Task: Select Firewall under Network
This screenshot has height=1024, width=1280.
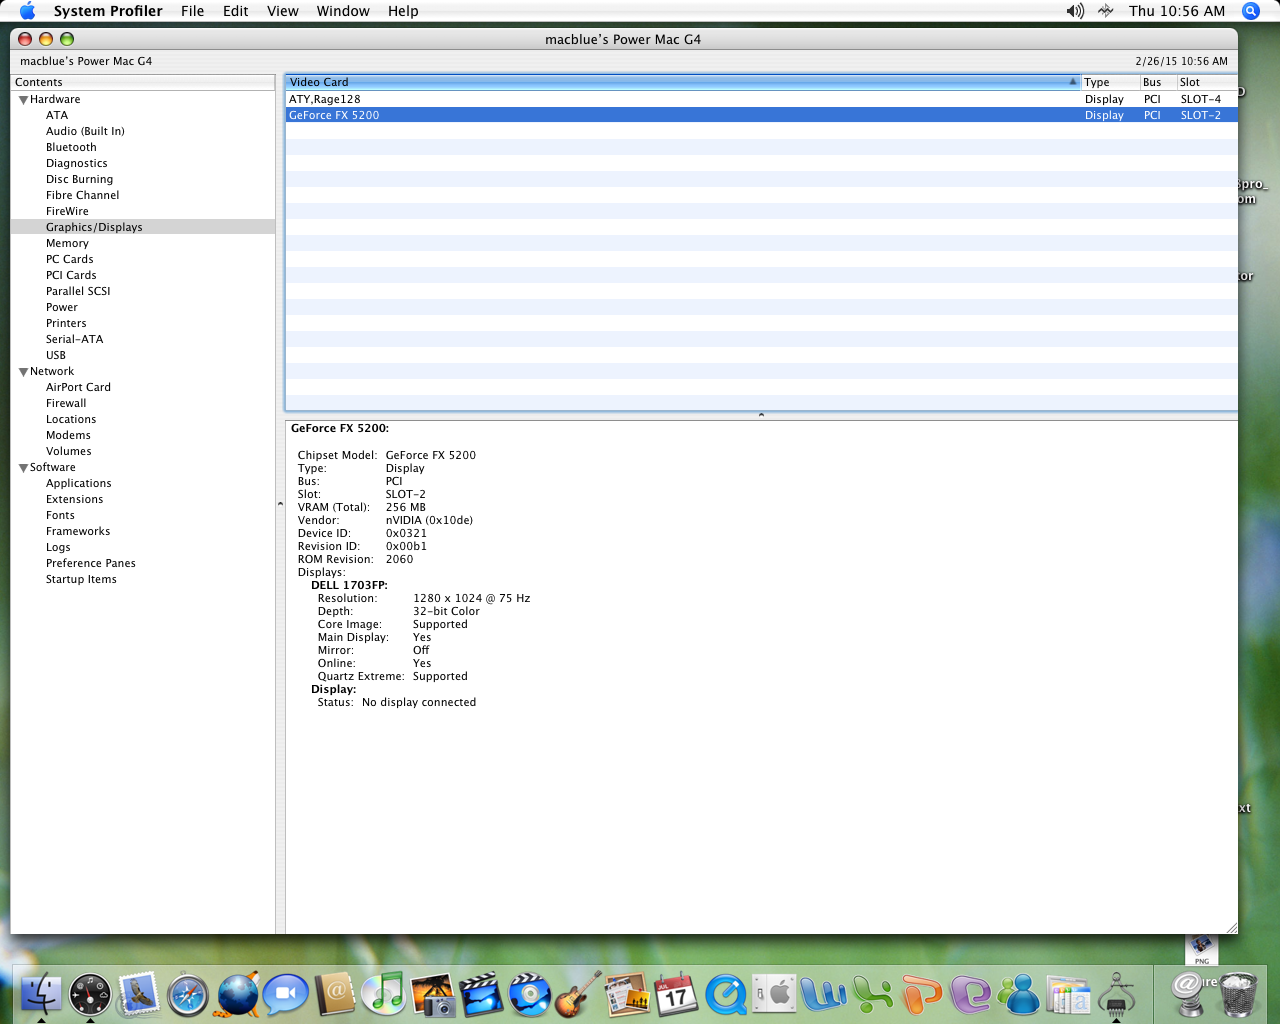Action: point(66,403)
